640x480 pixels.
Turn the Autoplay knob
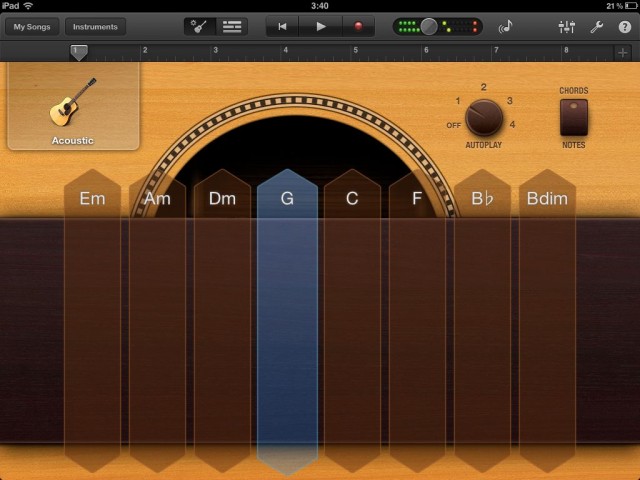tap(484, 117)
